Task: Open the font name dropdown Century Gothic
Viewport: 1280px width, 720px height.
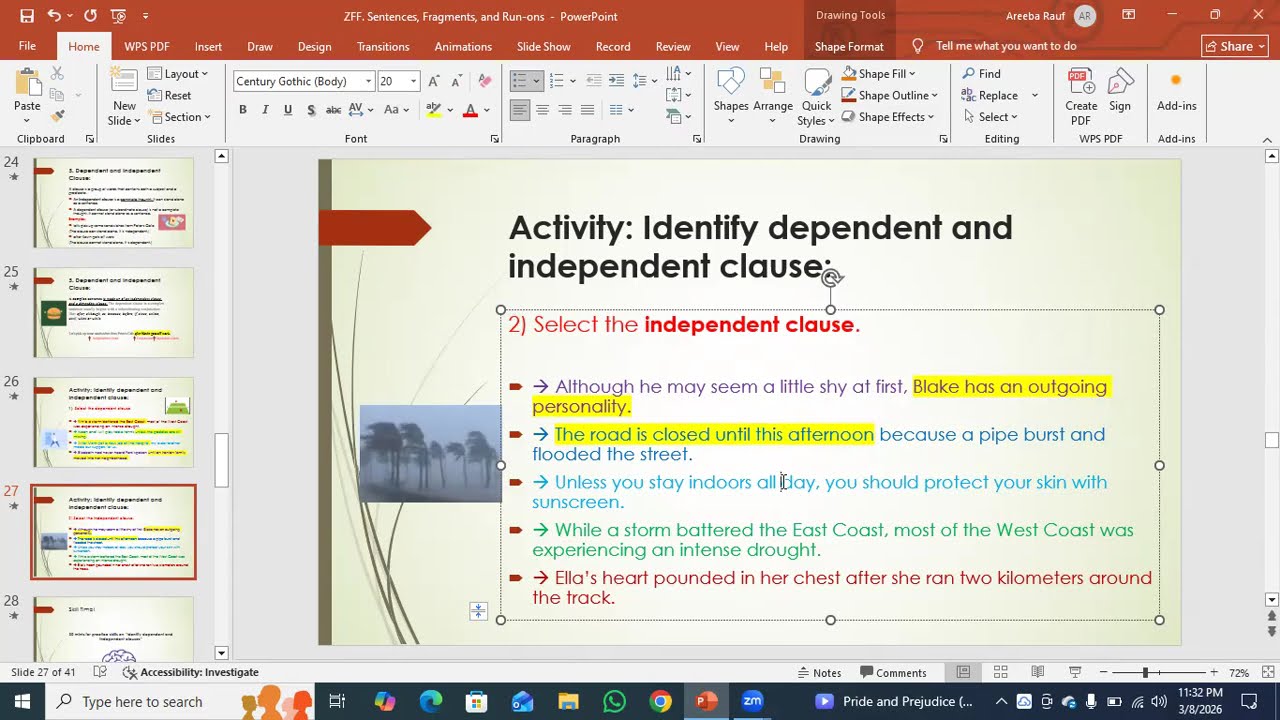Action: [369, 81]
